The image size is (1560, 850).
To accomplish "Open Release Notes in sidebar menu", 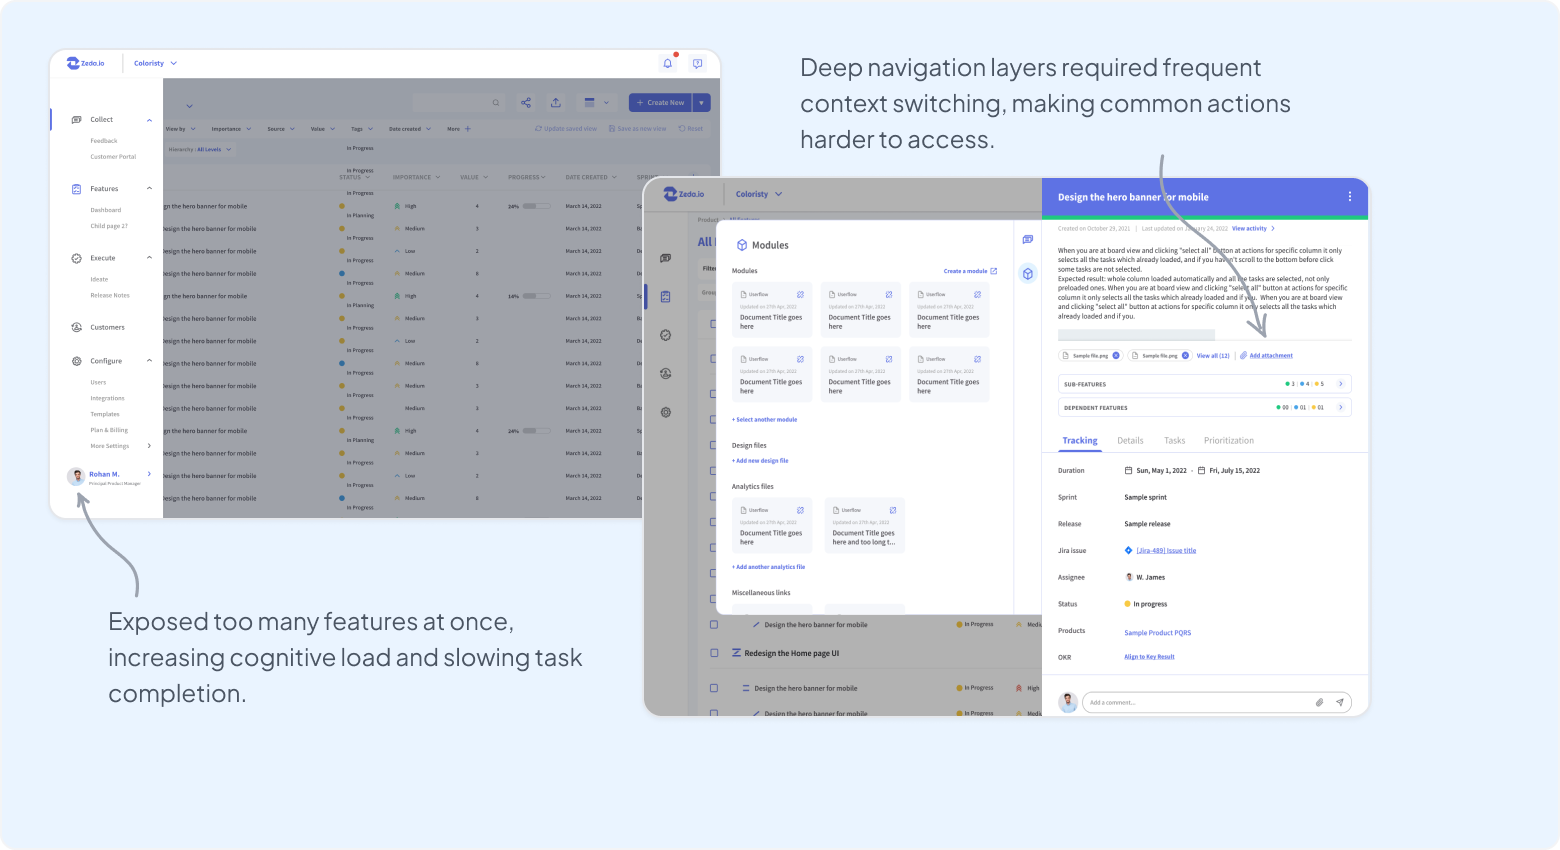I will [110, 296].
